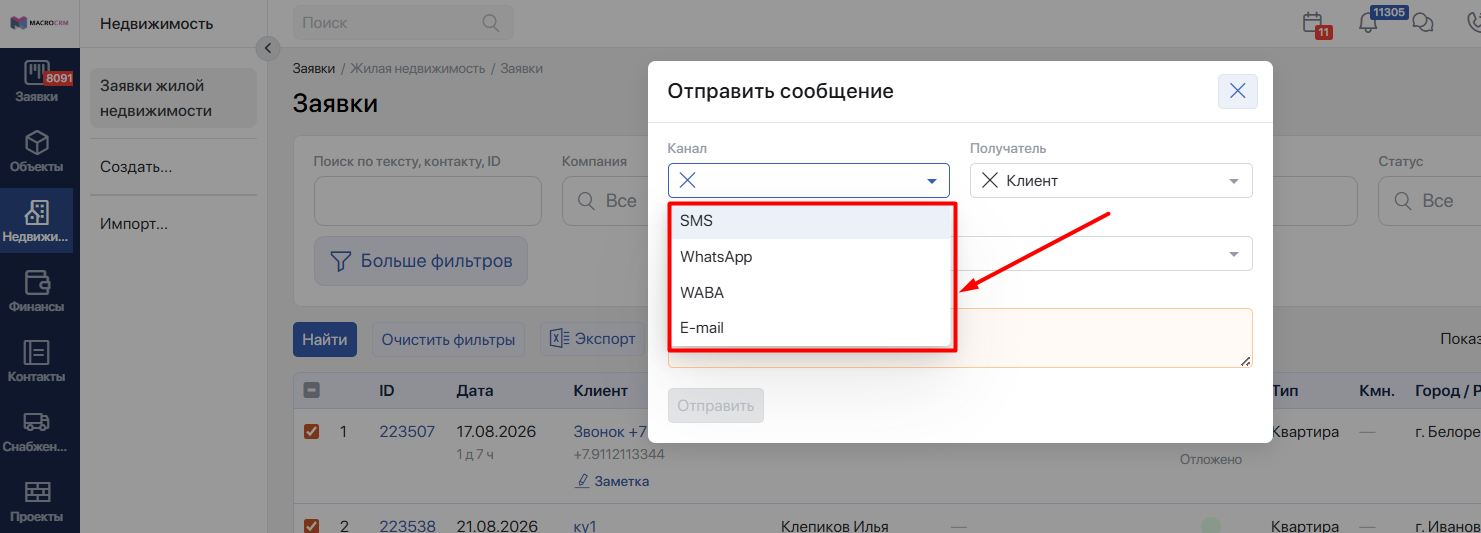Click the Заметка note link

(x=613, y=481)
